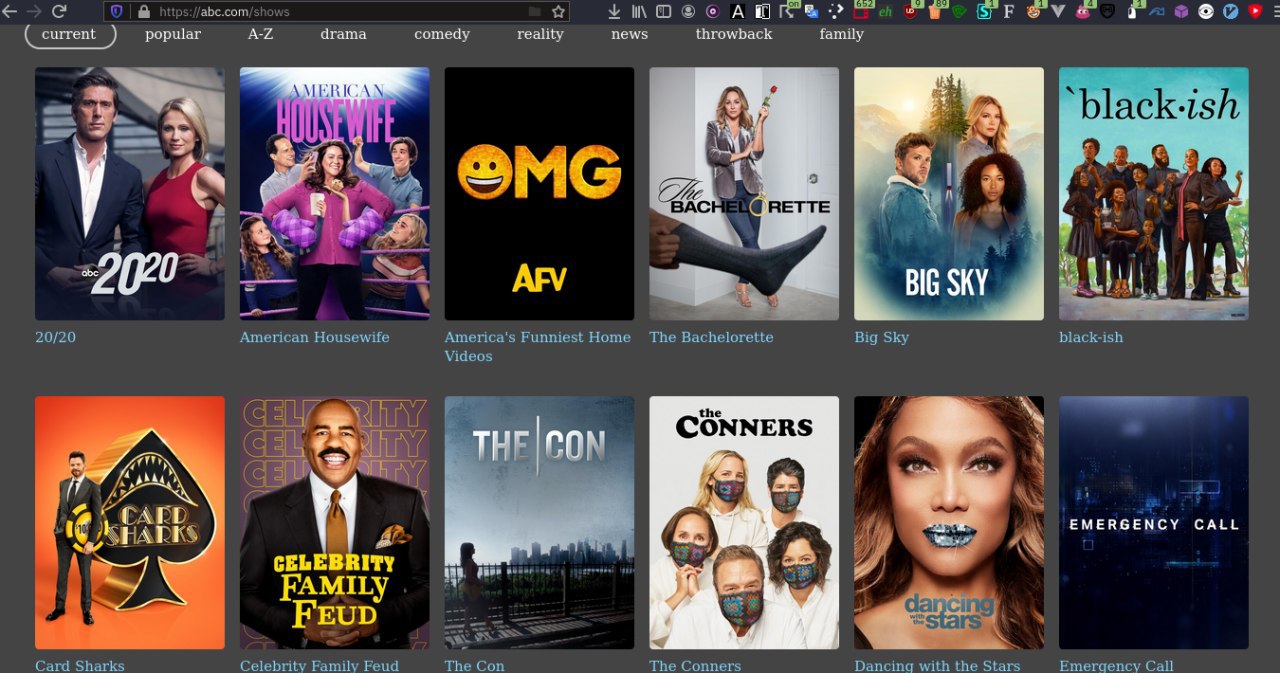Open the Dancing with the Stars poster
1280x673 pixels.
tap(949, 523)
